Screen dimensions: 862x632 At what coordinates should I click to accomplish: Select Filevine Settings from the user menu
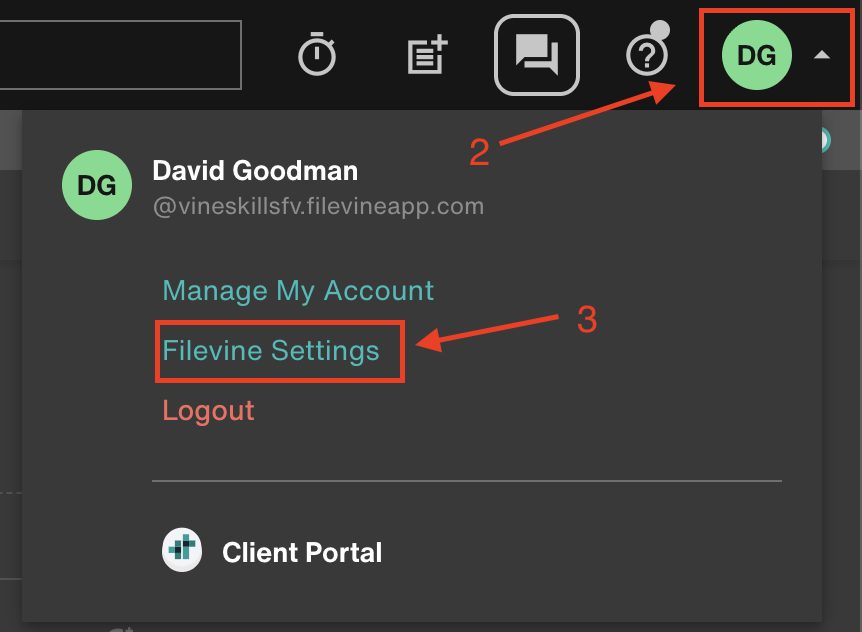click(x=271, y=351)
